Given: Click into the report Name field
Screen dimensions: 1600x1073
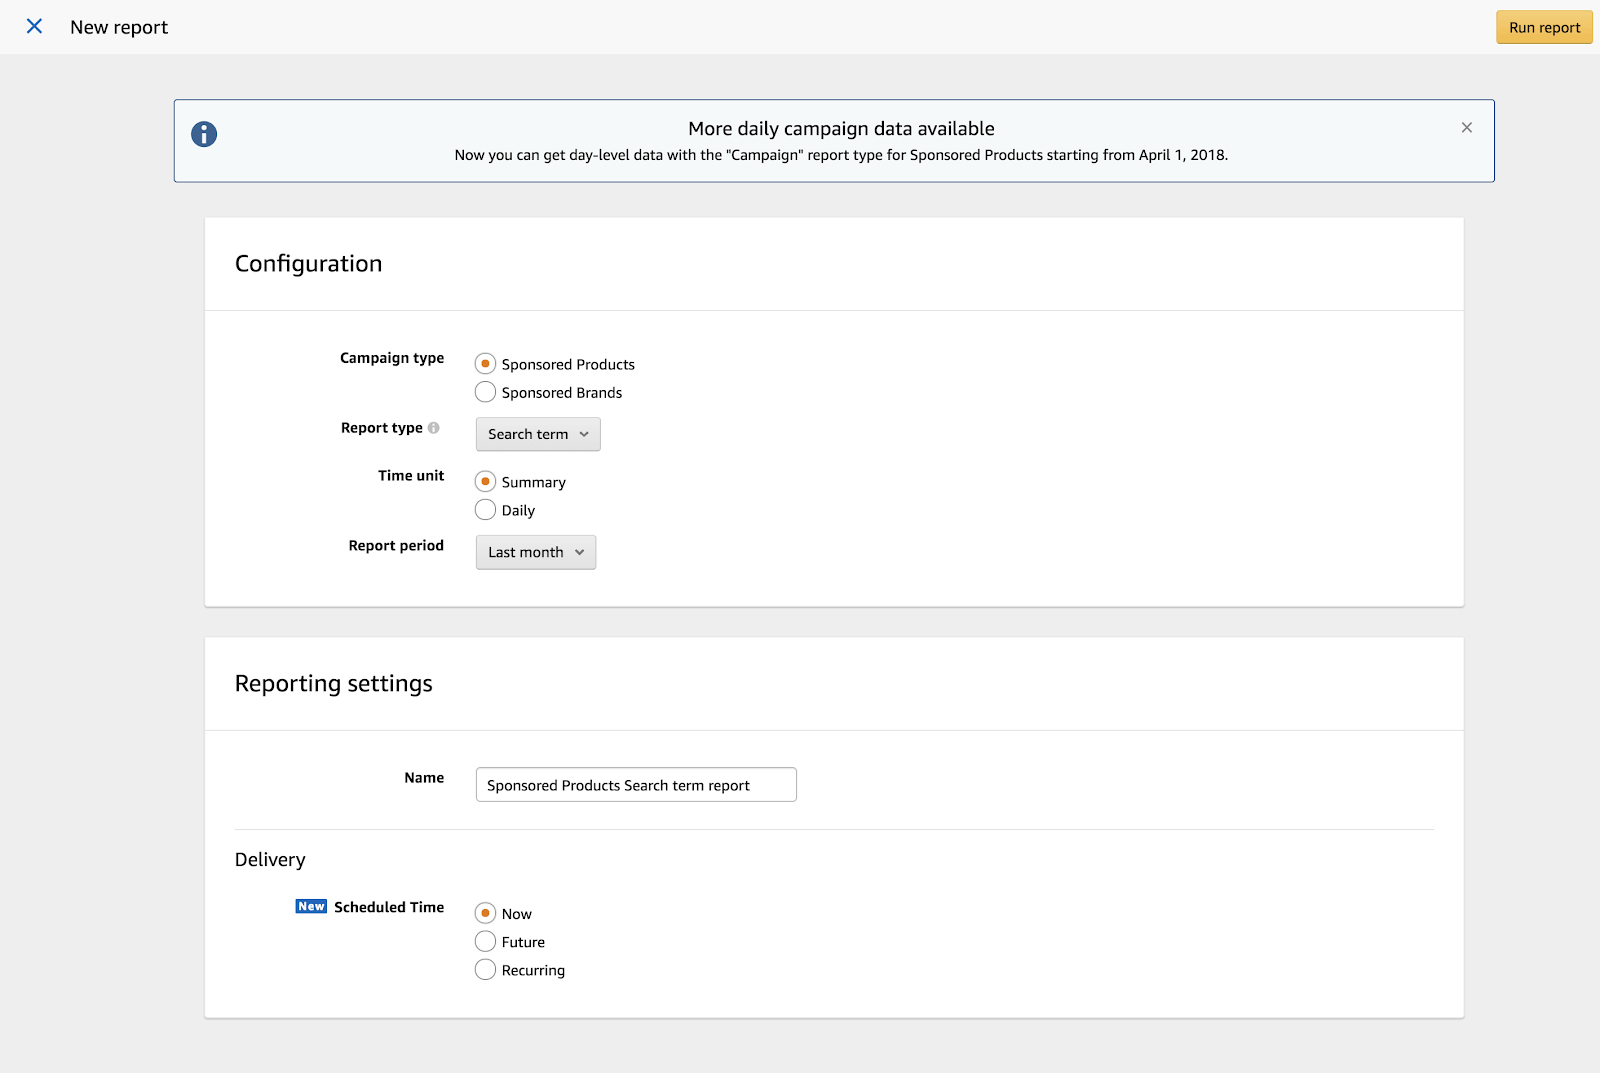Looking at the screenshot, I should pos(636,785).
